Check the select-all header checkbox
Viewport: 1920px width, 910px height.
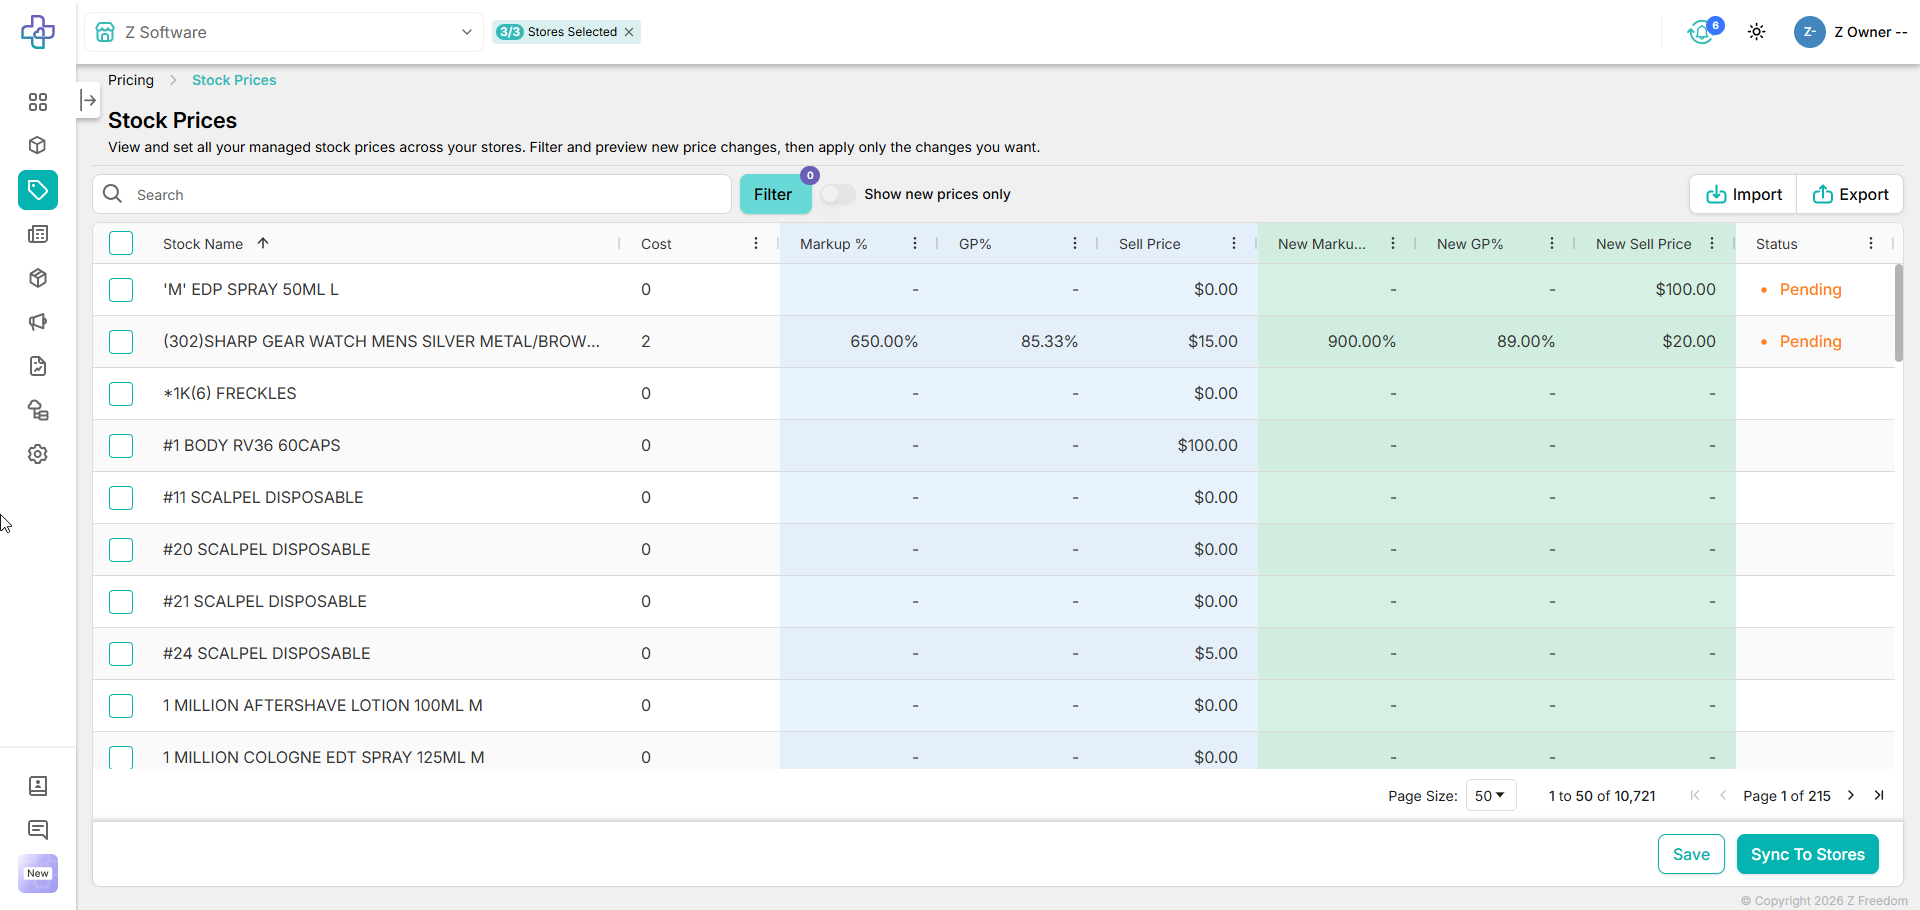coord(121,244)
